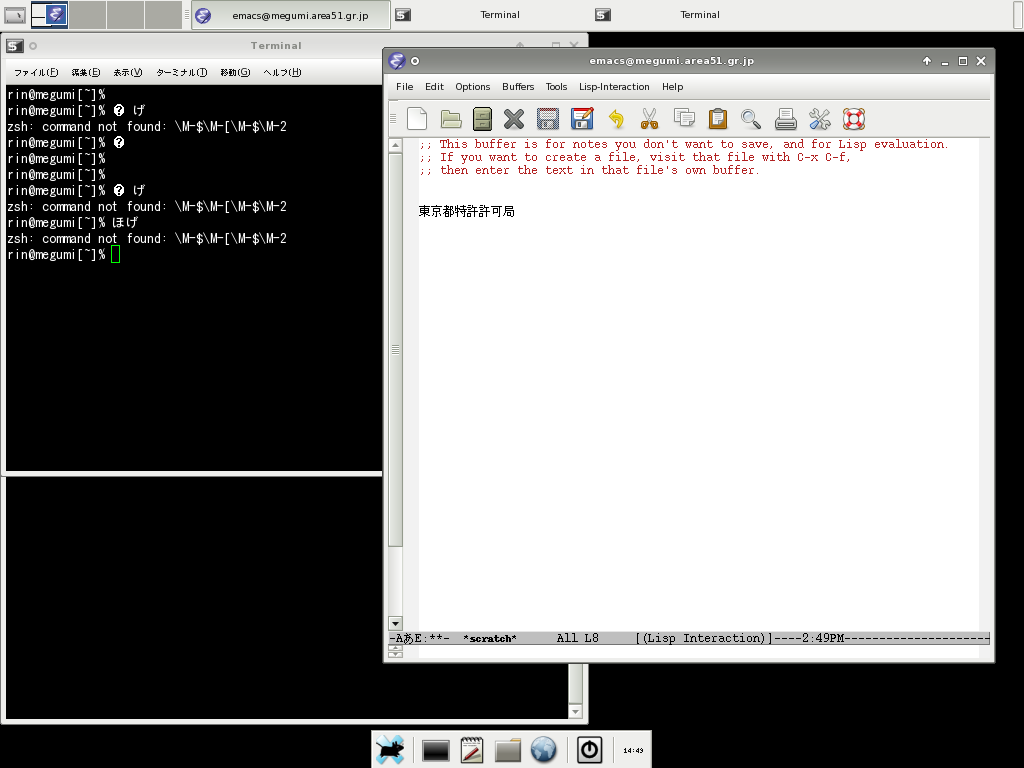Click *scratch* buffer name in mode line
The height and width of the screenshot is (768, 1024).
click(490, 638)
